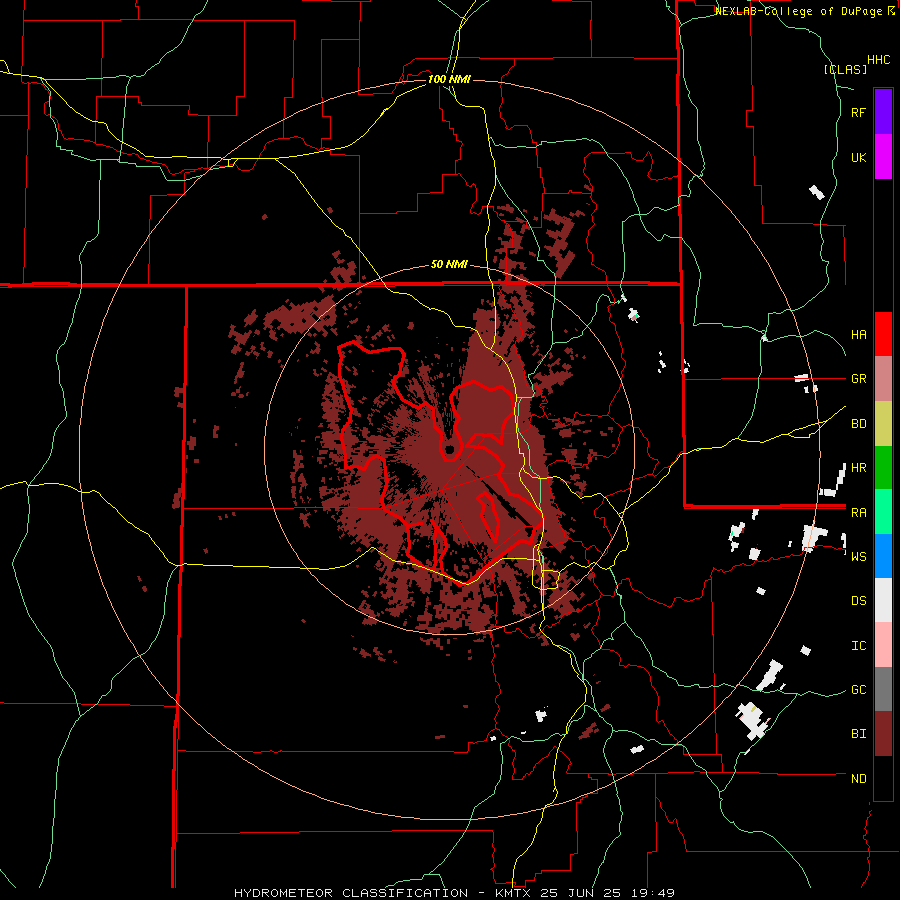Screen dimensions: 900x900
Task: Click the 'RF' legend label
Action: (x=858, y=112)
